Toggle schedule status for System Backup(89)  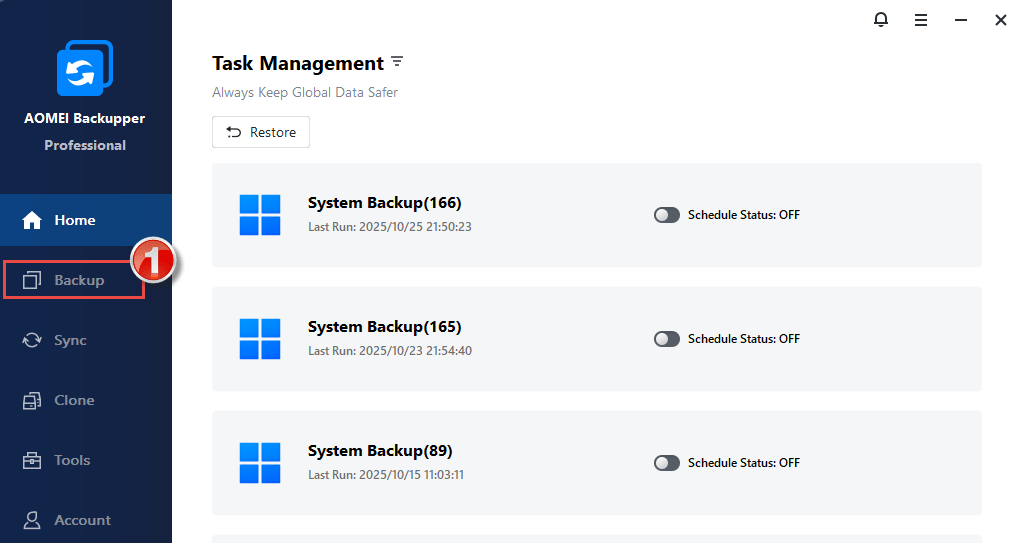tap(667, 463)
